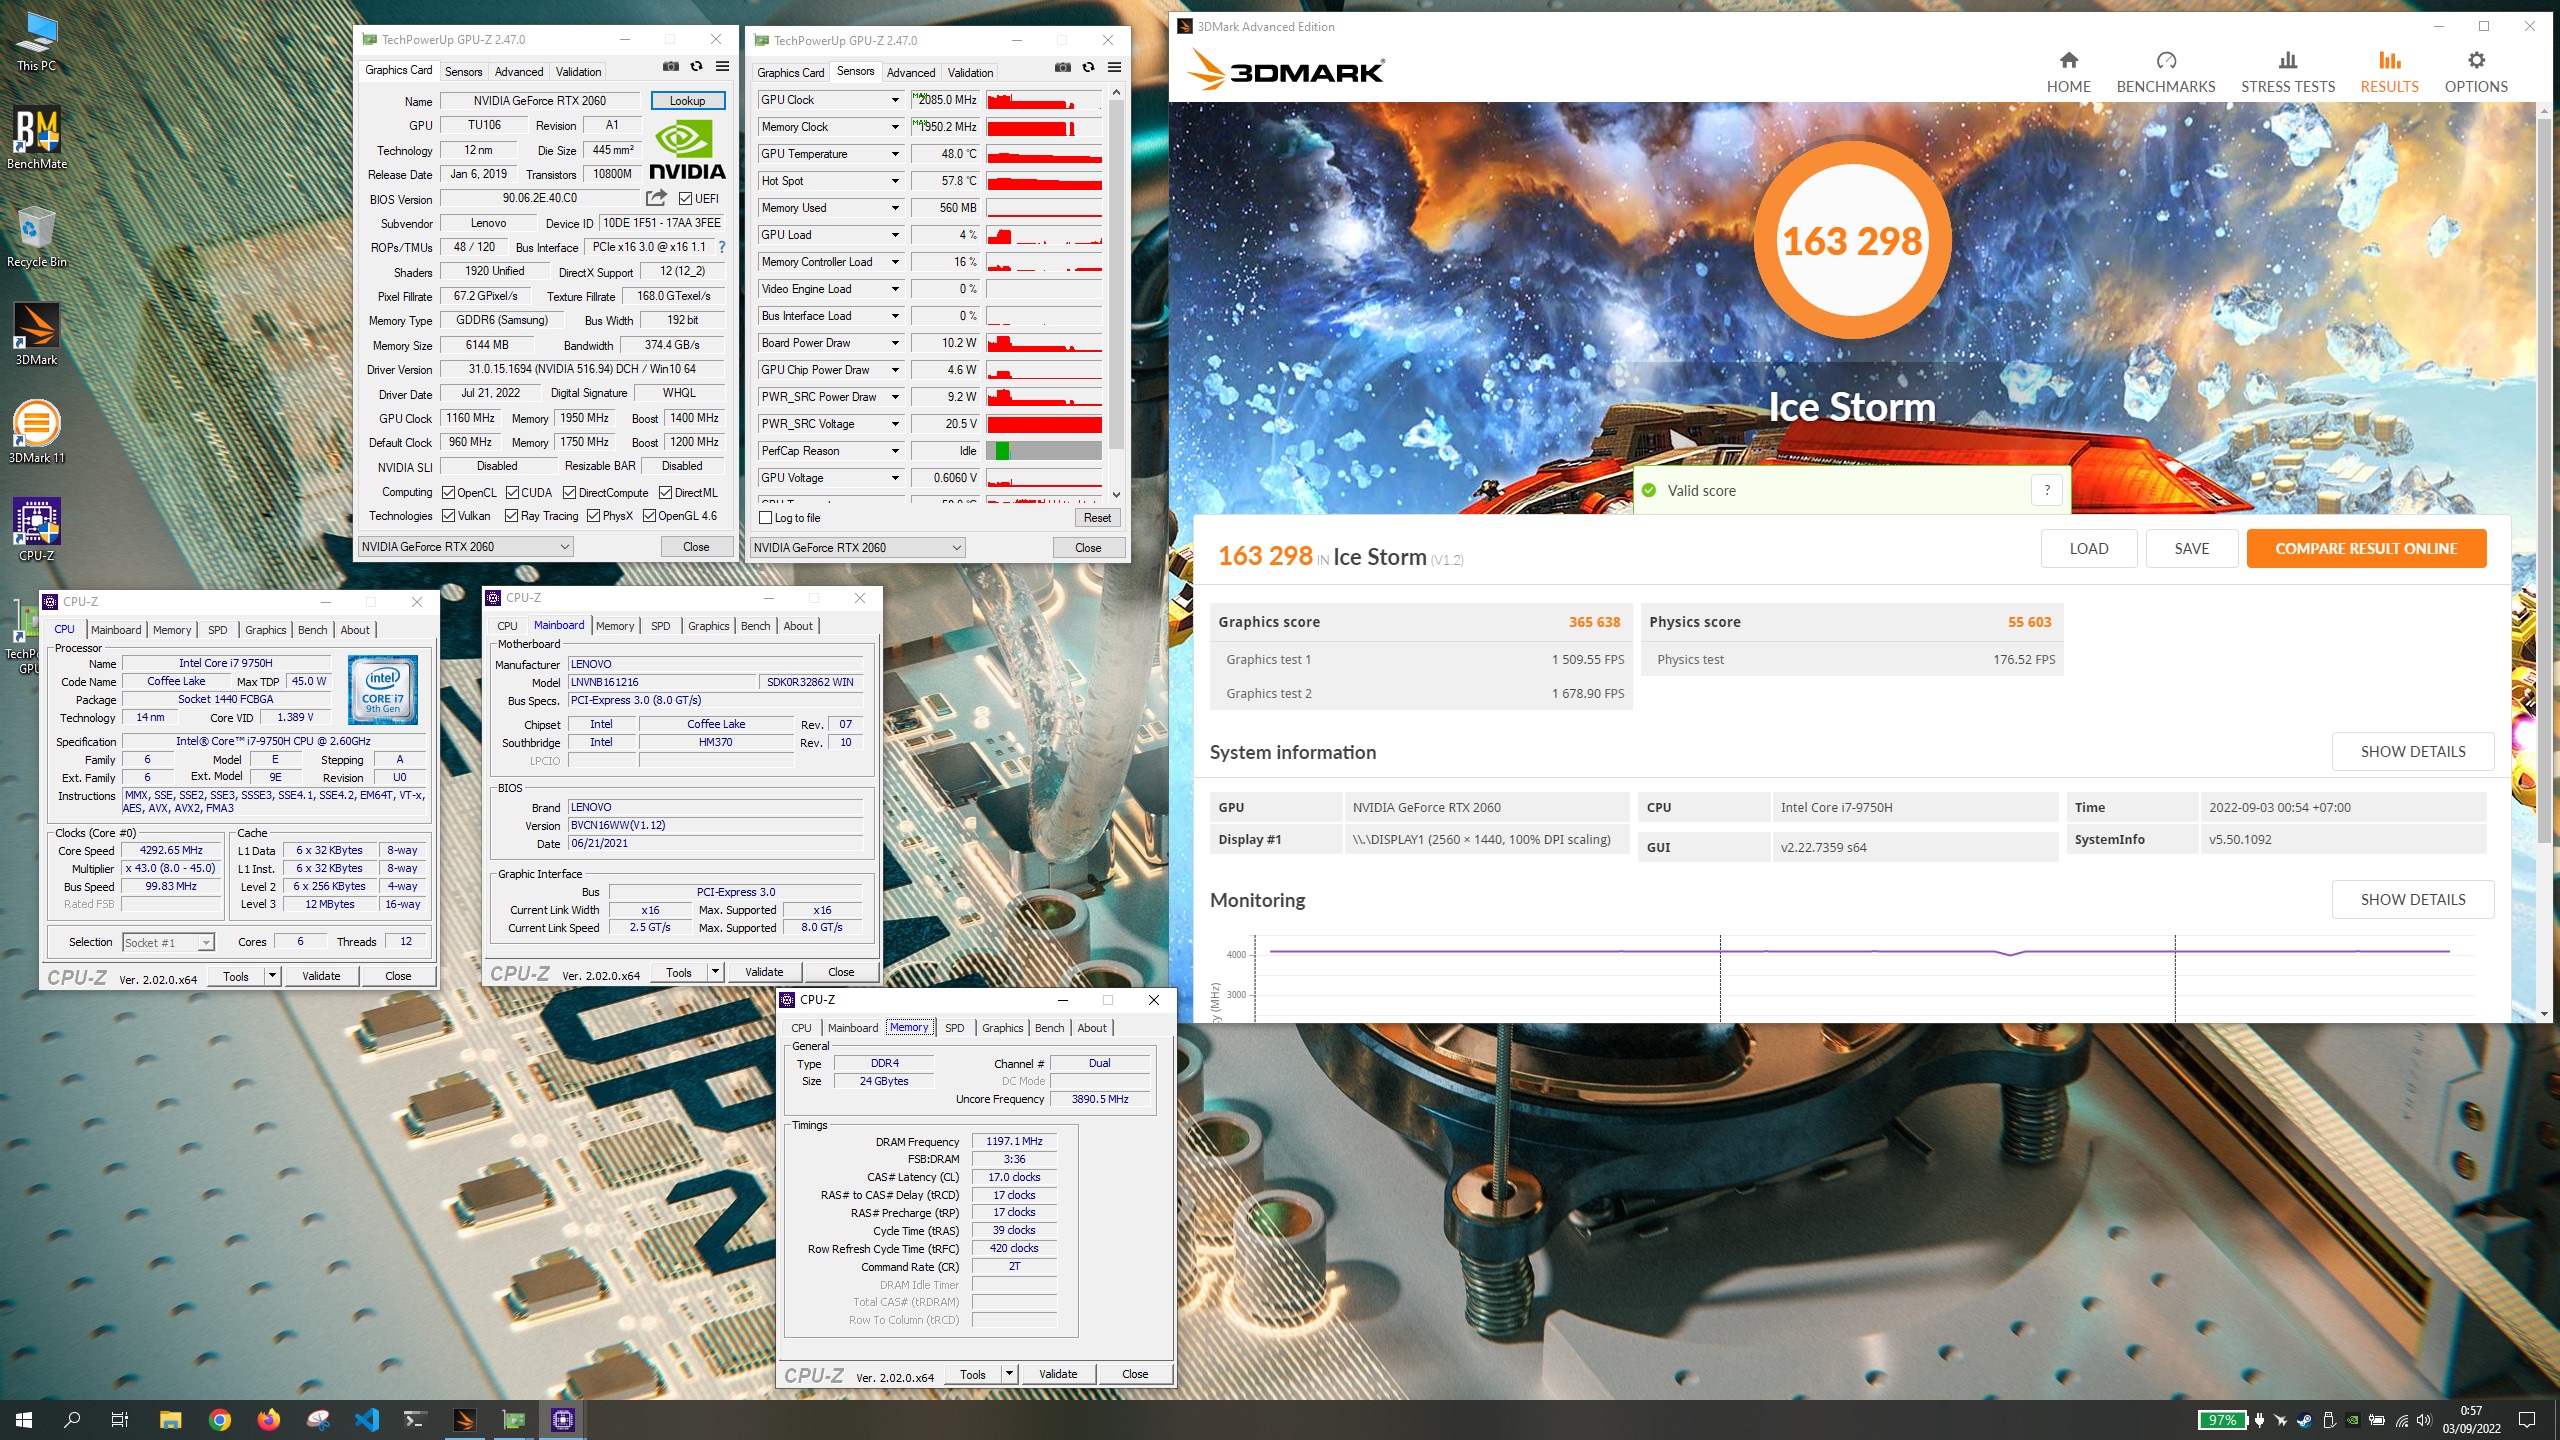
Task: Launch 3DMark desktop shortcut
Action: tap(37, 335)
